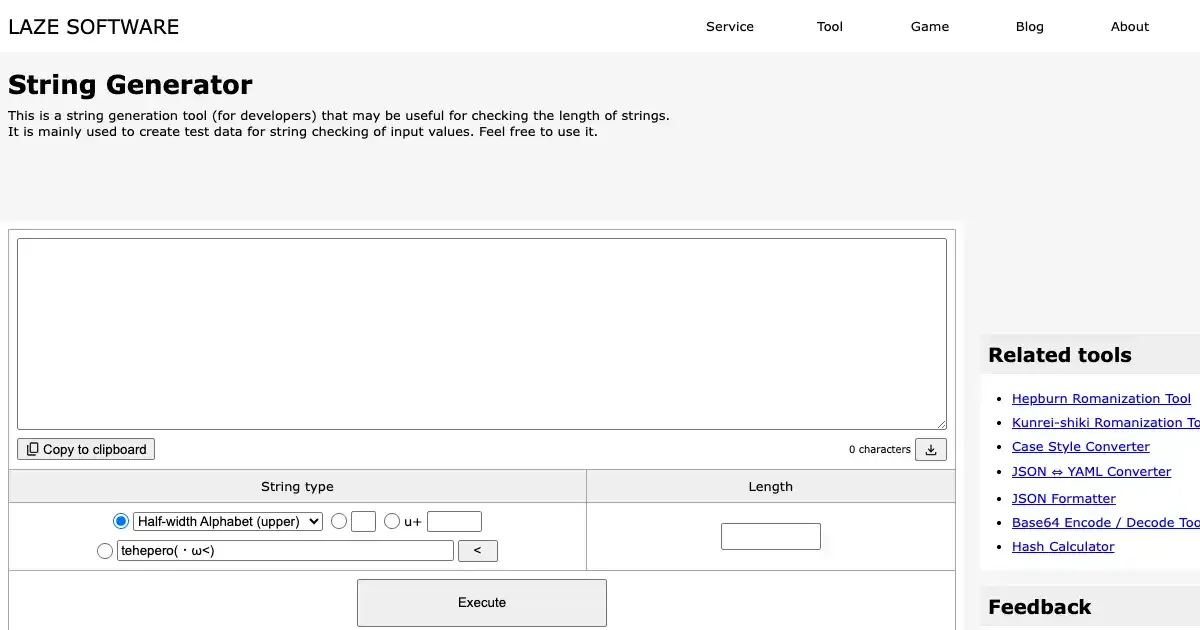
Task: Open the Tool menu in the header
Action: 830,27
